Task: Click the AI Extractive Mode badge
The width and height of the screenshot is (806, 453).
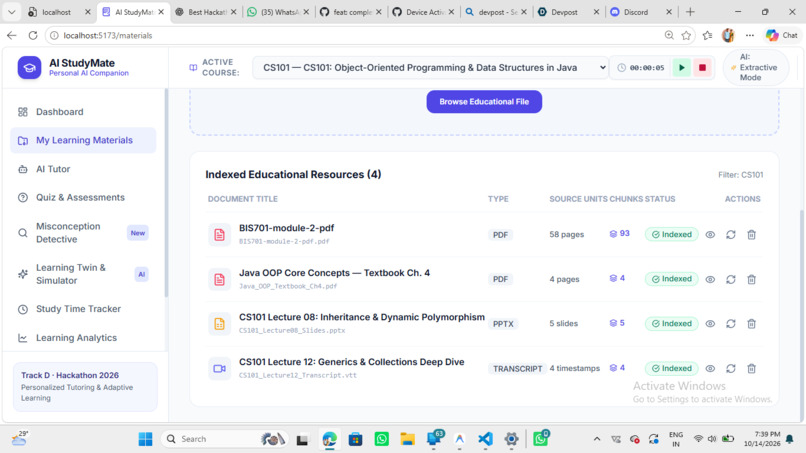Action: tap(755, 67)
